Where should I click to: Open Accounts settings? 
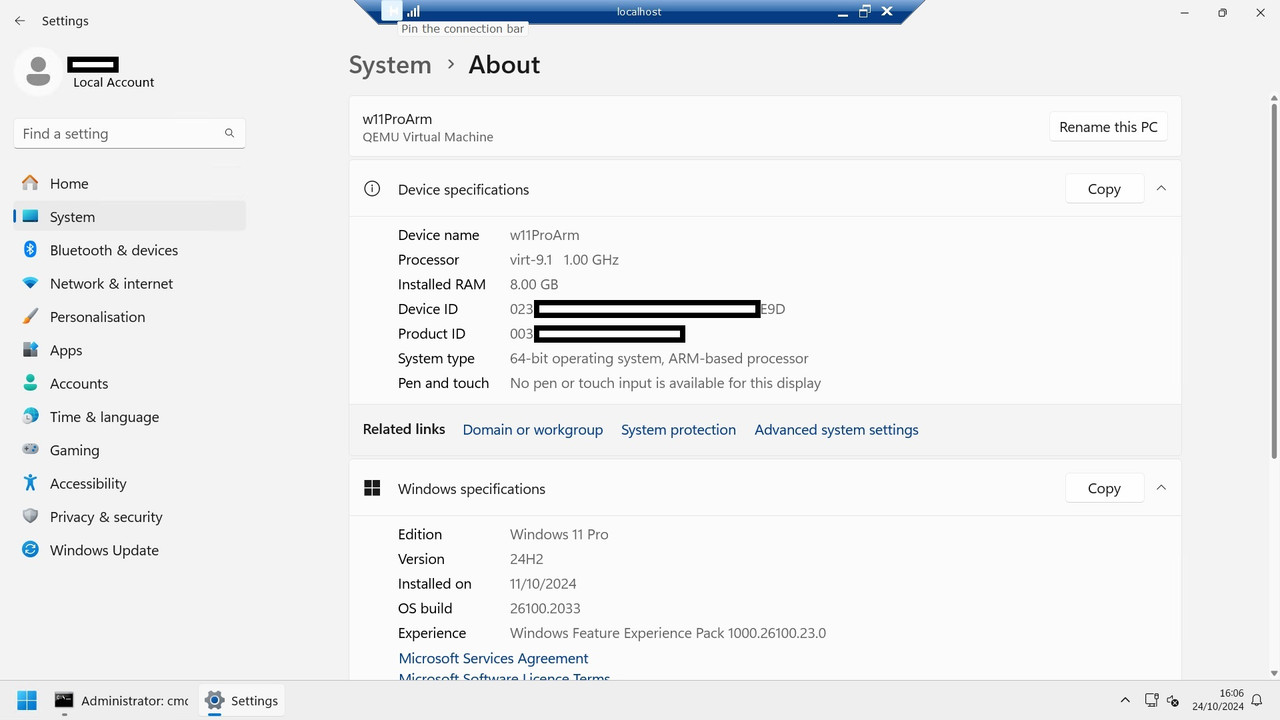(x=129, y=383)
